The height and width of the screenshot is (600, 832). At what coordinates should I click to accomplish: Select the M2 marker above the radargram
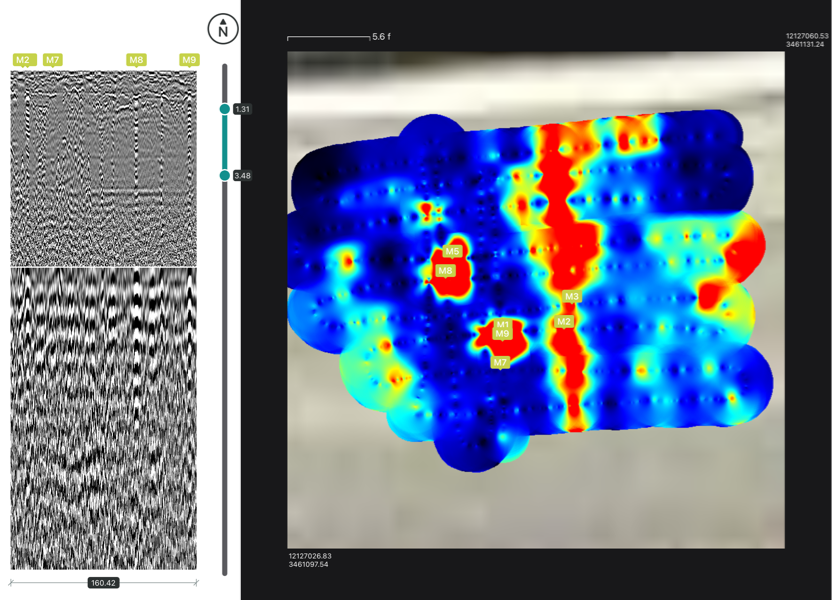click(x=22, y=60)
